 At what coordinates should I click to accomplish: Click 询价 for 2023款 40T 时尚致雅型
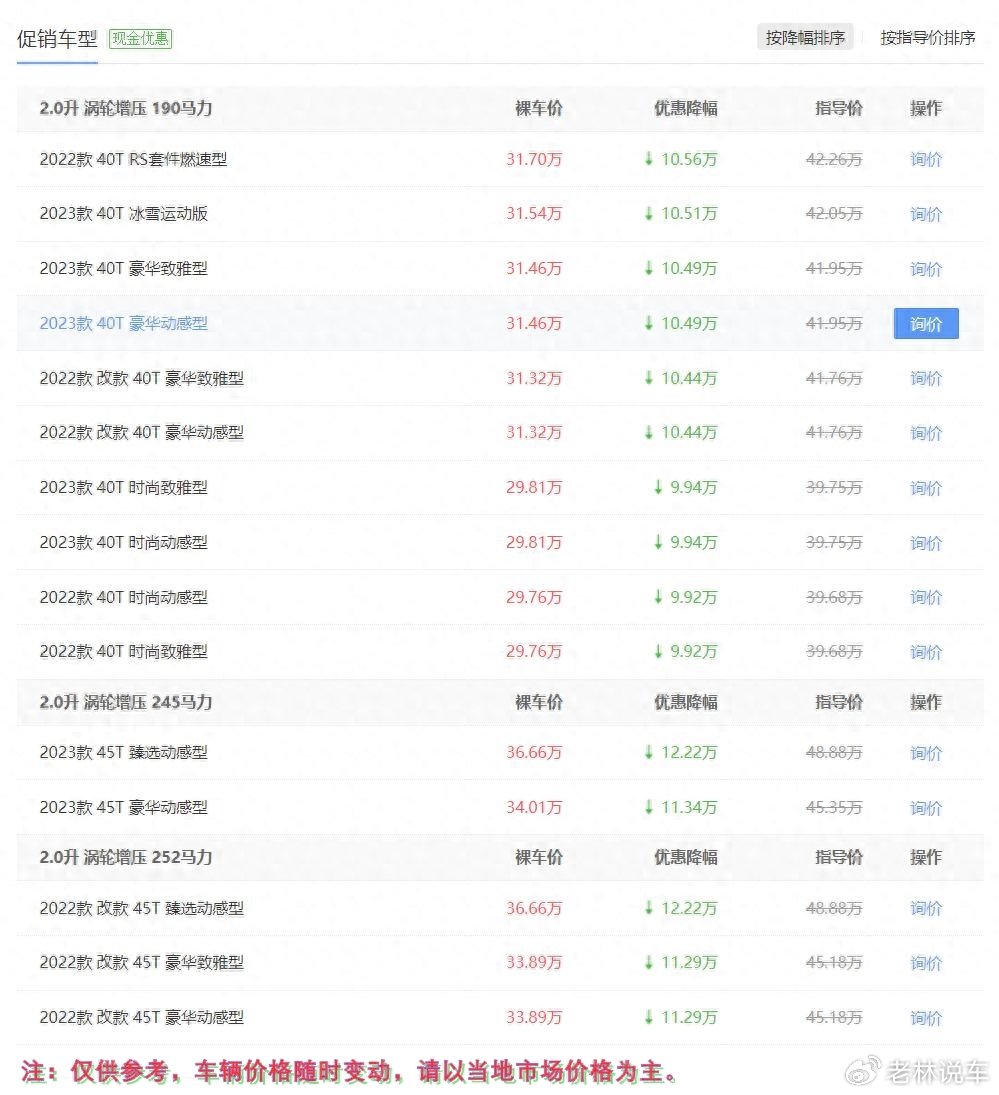[x=926, y=488]
